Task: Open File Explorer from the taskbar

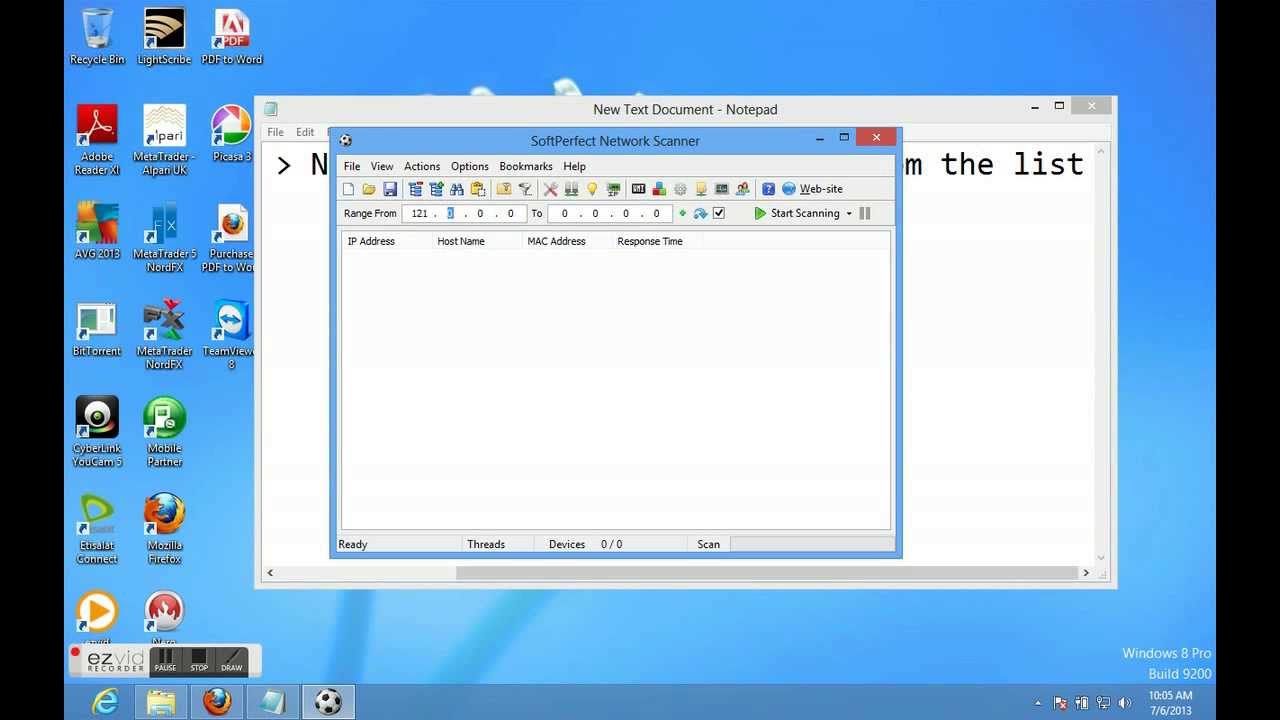Action: 161,702
